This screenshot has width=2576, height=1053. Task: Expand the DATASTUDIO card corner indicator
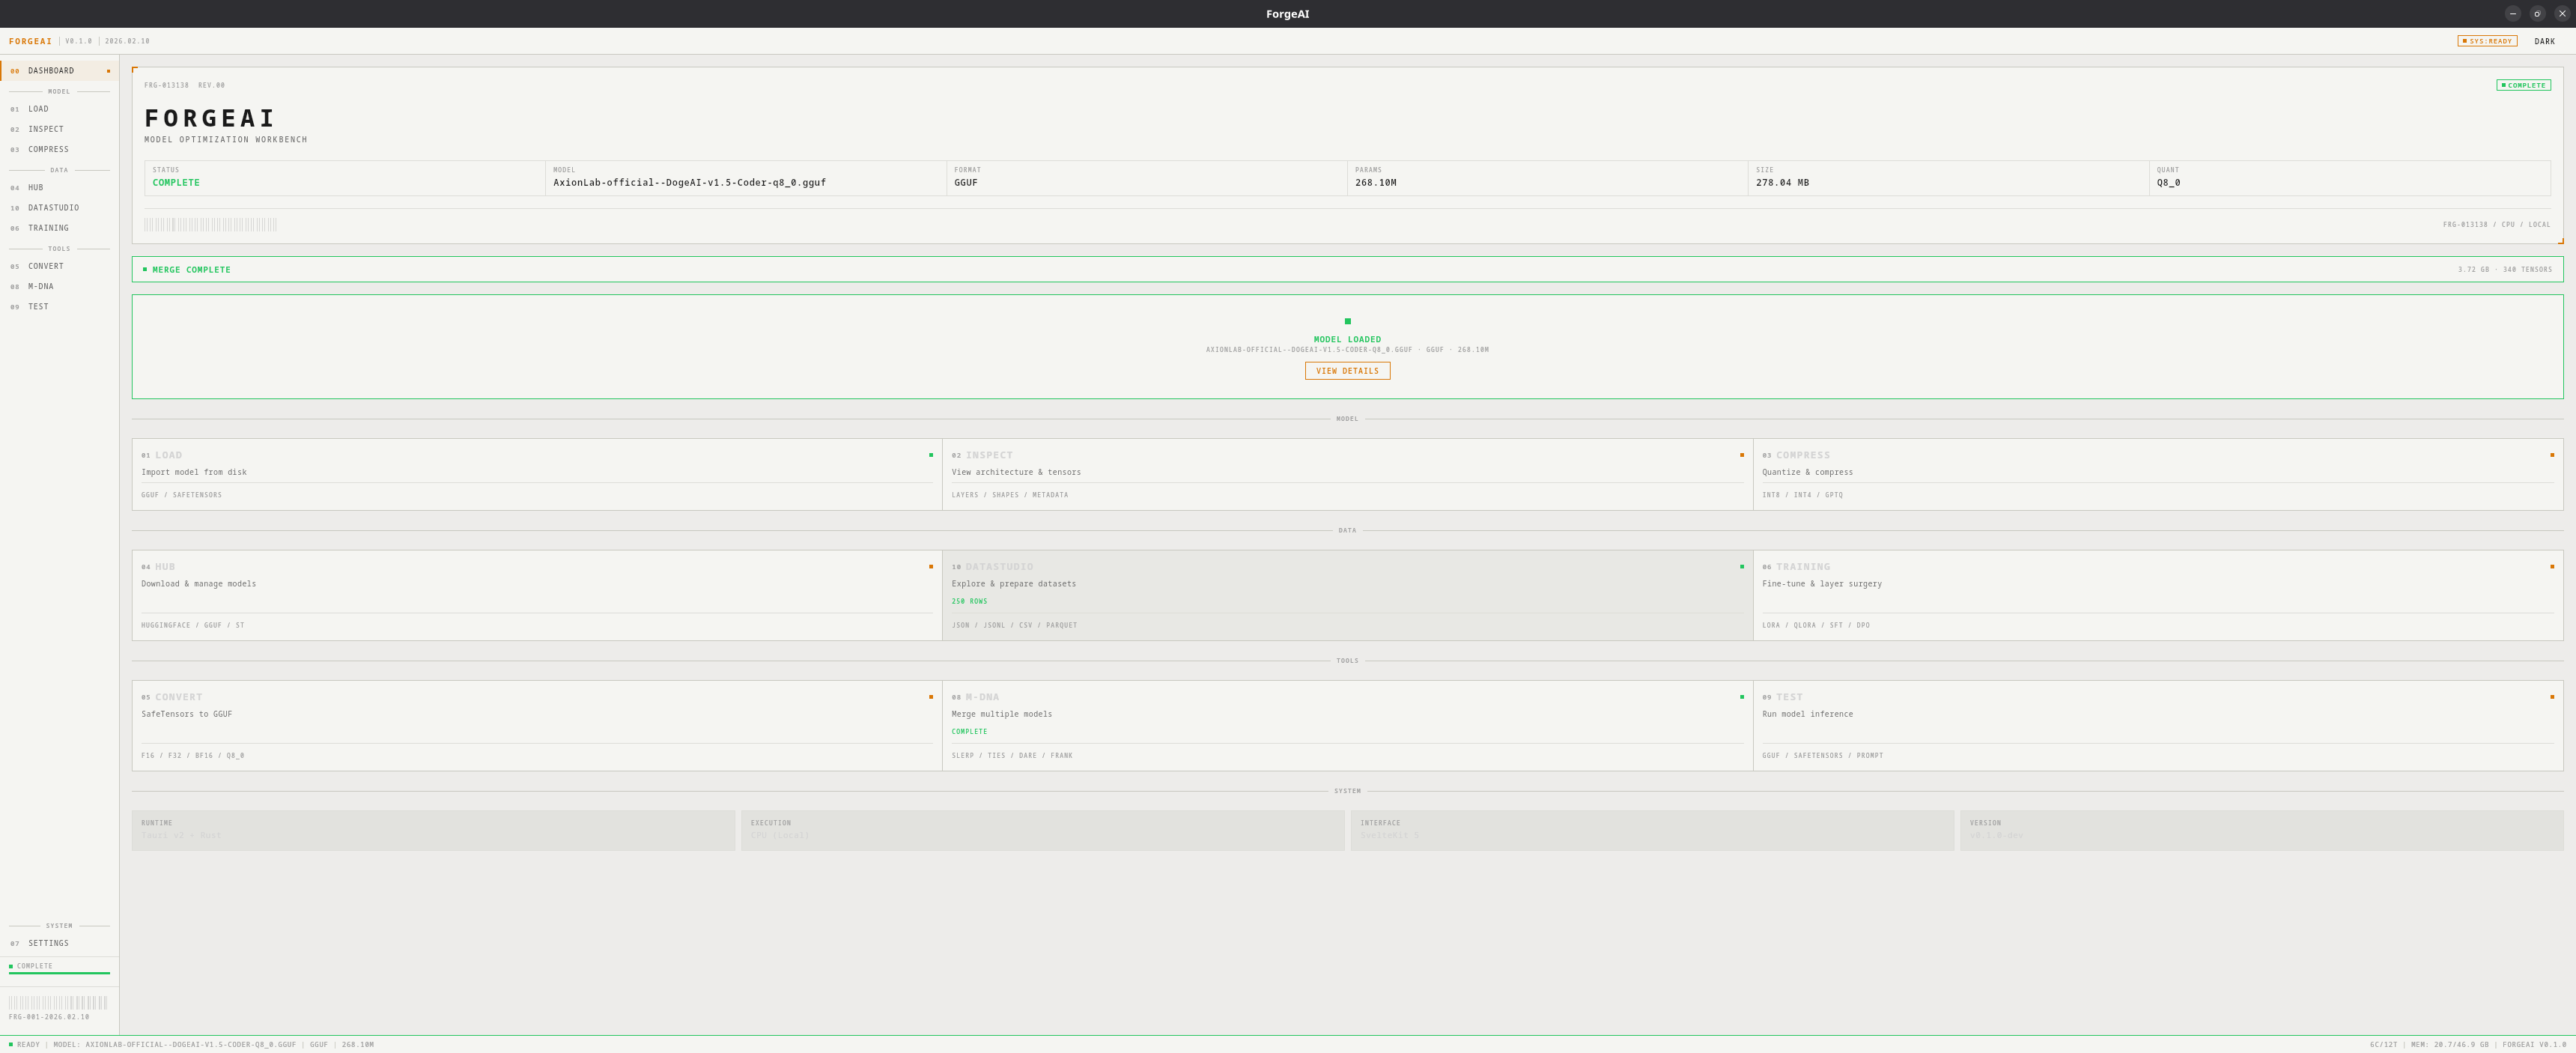[x=1741, y=566]
